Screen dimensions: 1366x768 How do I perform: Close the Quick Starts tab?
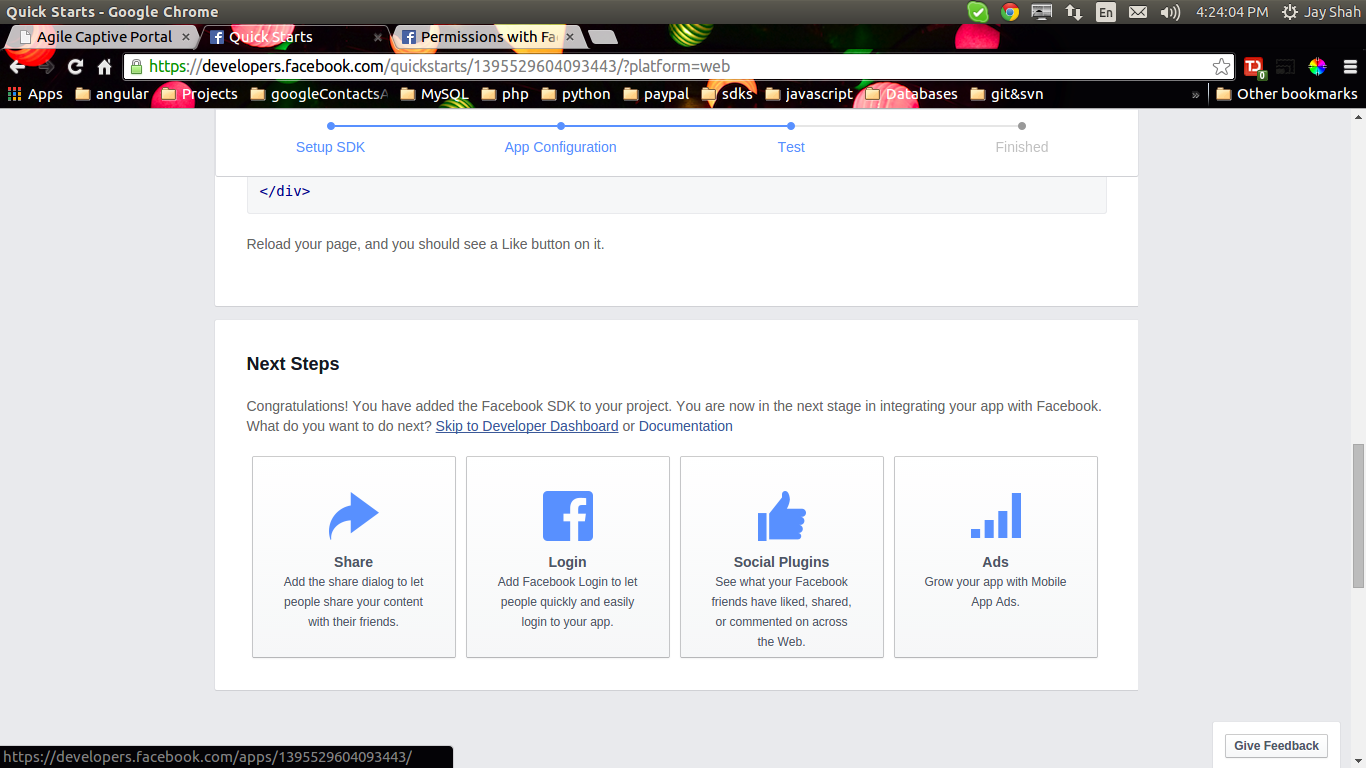click(378, 37)
